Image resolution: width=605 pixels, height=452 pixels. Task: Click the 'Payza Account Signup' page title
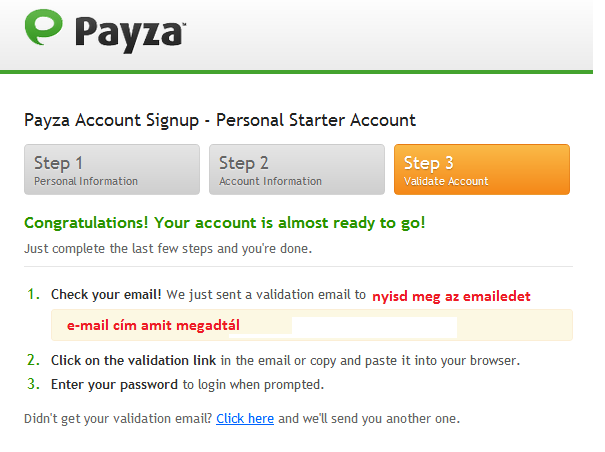pyautogui.click(x=220, y=120)
